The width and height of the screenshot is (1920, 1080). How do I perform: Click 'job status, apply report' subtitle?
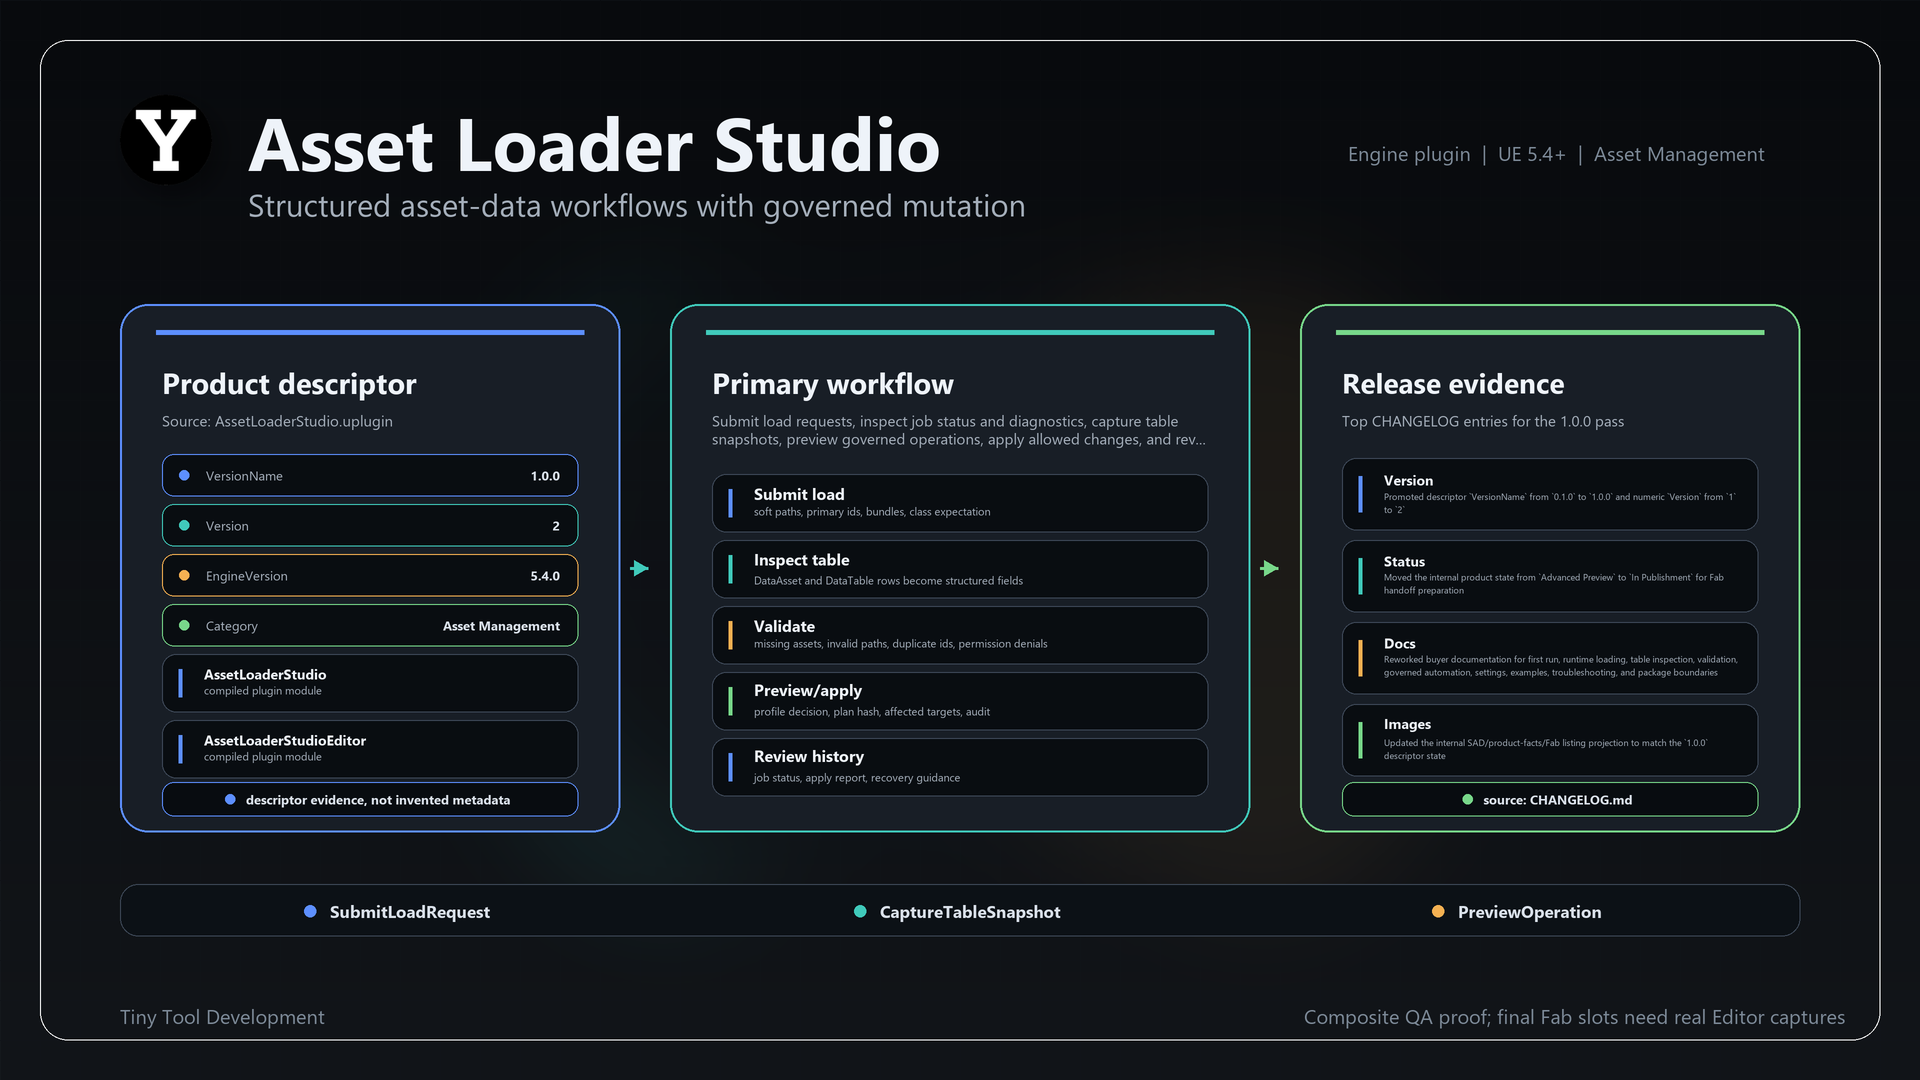857,778
